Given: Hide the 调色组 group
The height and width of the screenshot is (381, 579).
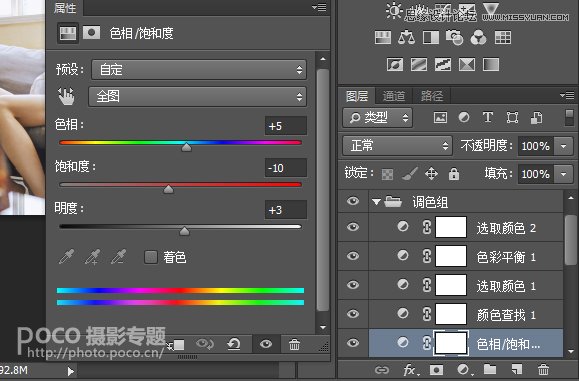Looking at the screenshot, I should tap(353, 201).
